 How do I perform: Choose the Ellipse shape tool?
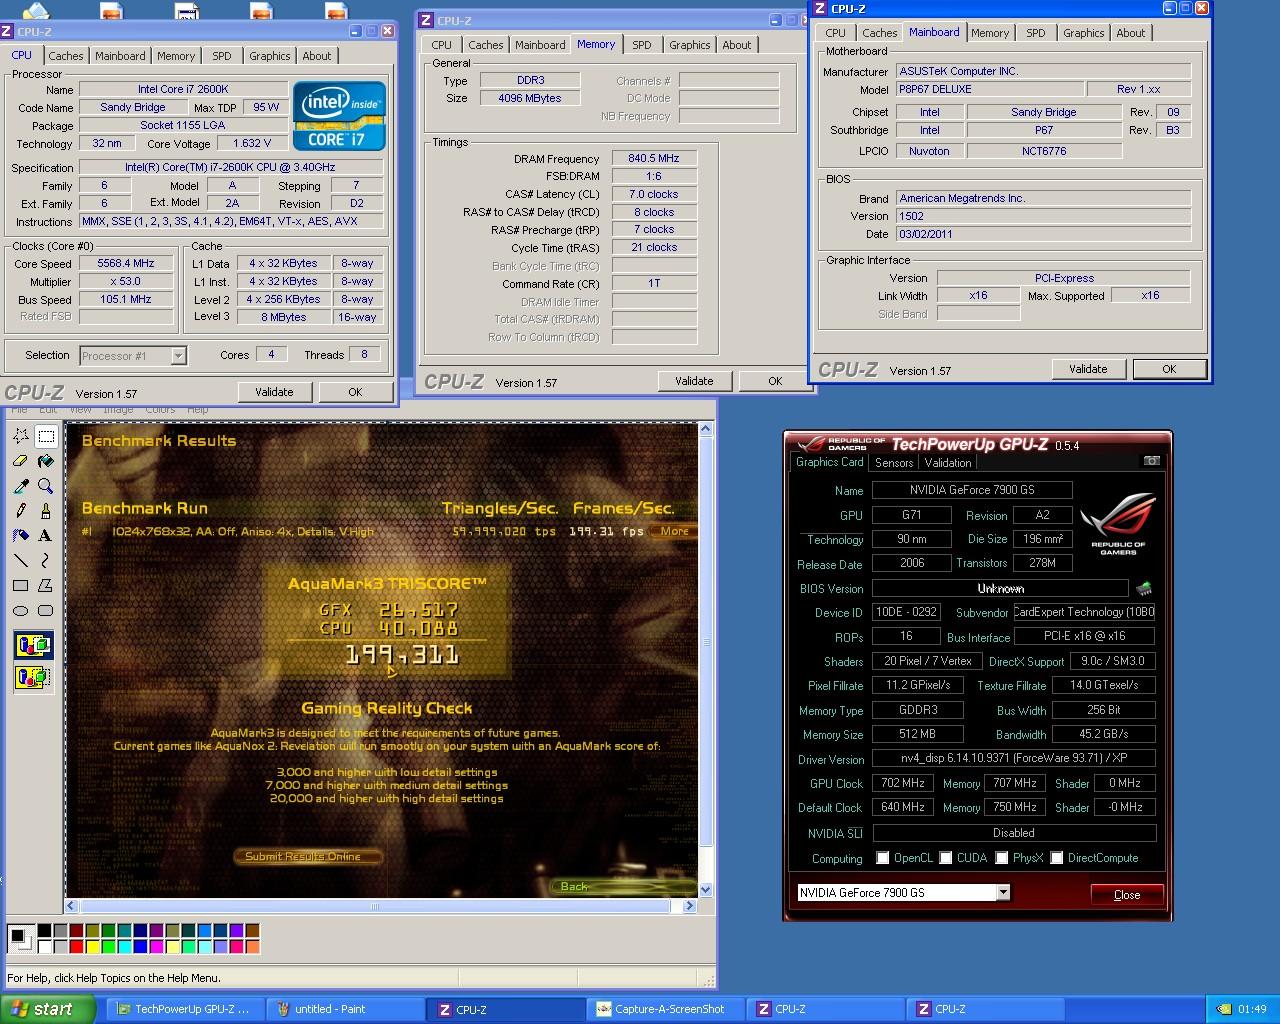pos(20,611)
